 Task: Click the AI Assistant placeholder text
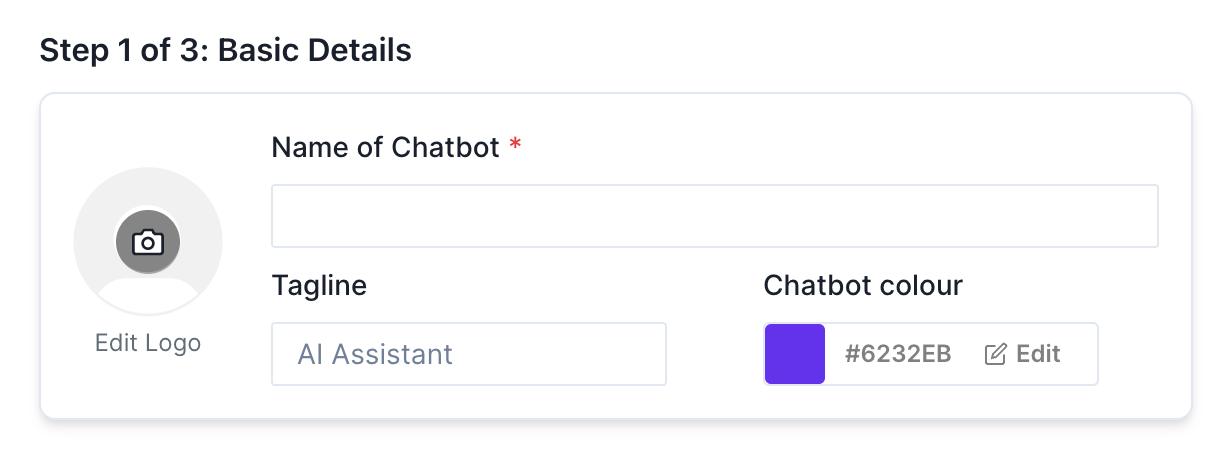tap(375, 354)
